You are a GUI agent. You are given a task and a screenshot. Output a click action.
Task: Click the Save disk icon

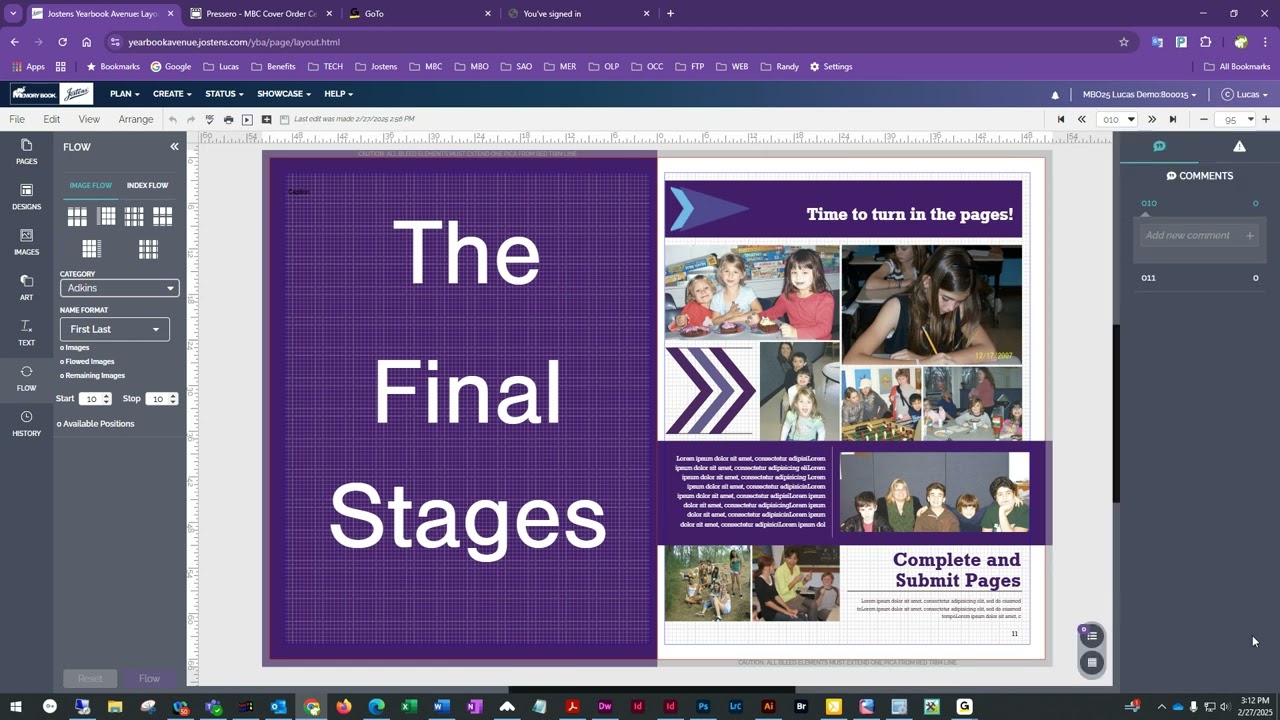(x=285, y=119)
